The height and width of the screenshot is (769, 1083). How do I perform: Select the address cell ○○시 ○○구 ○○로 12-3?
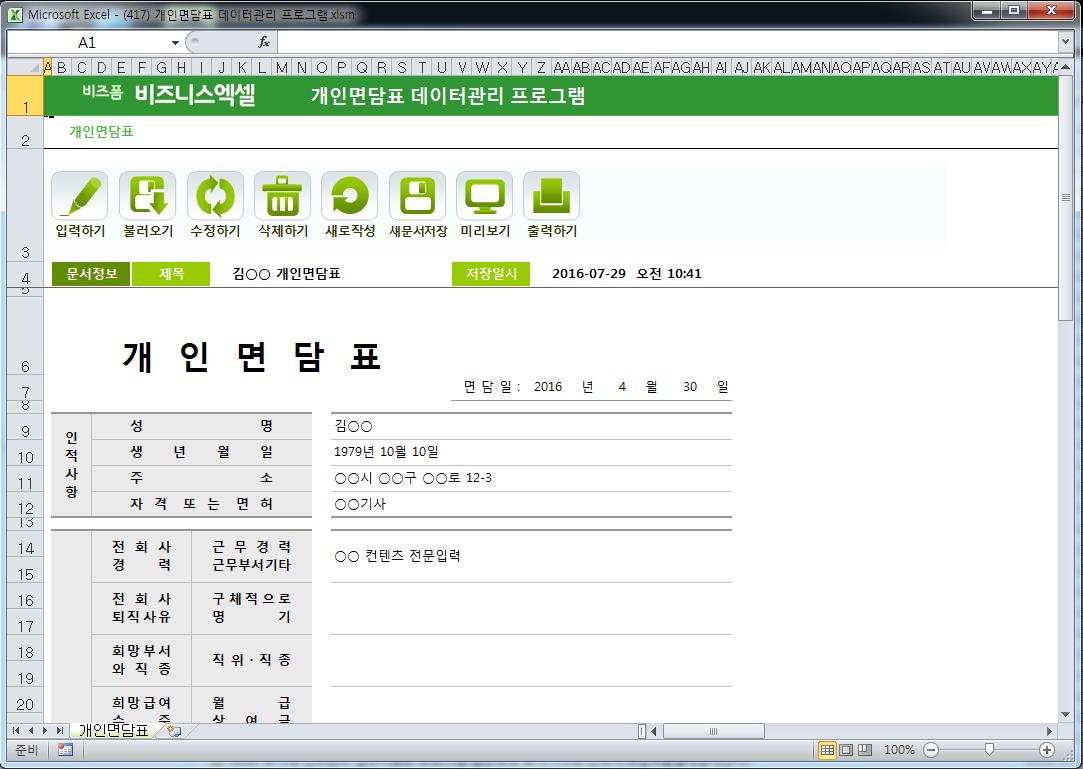530,478
